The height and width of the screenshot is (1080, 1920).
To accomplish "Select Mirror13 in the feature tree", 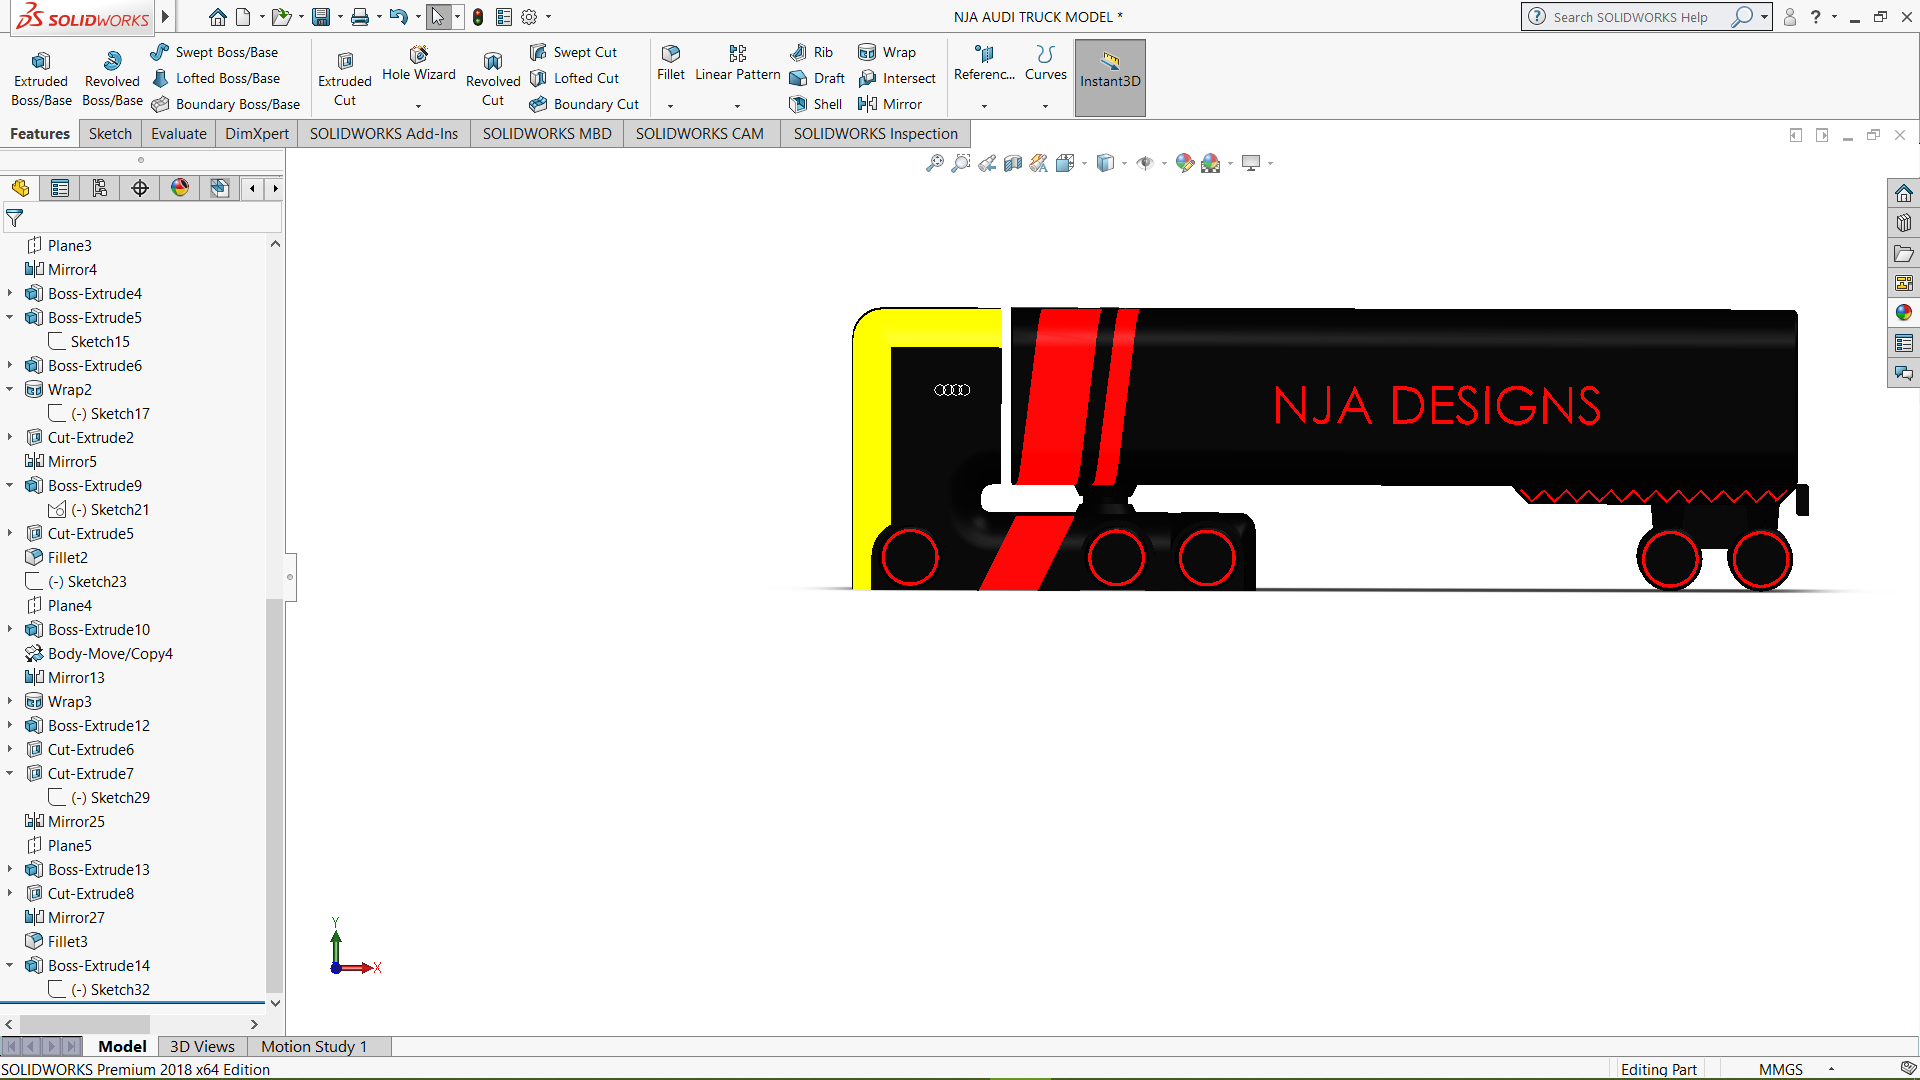I will tap(64, 677).
